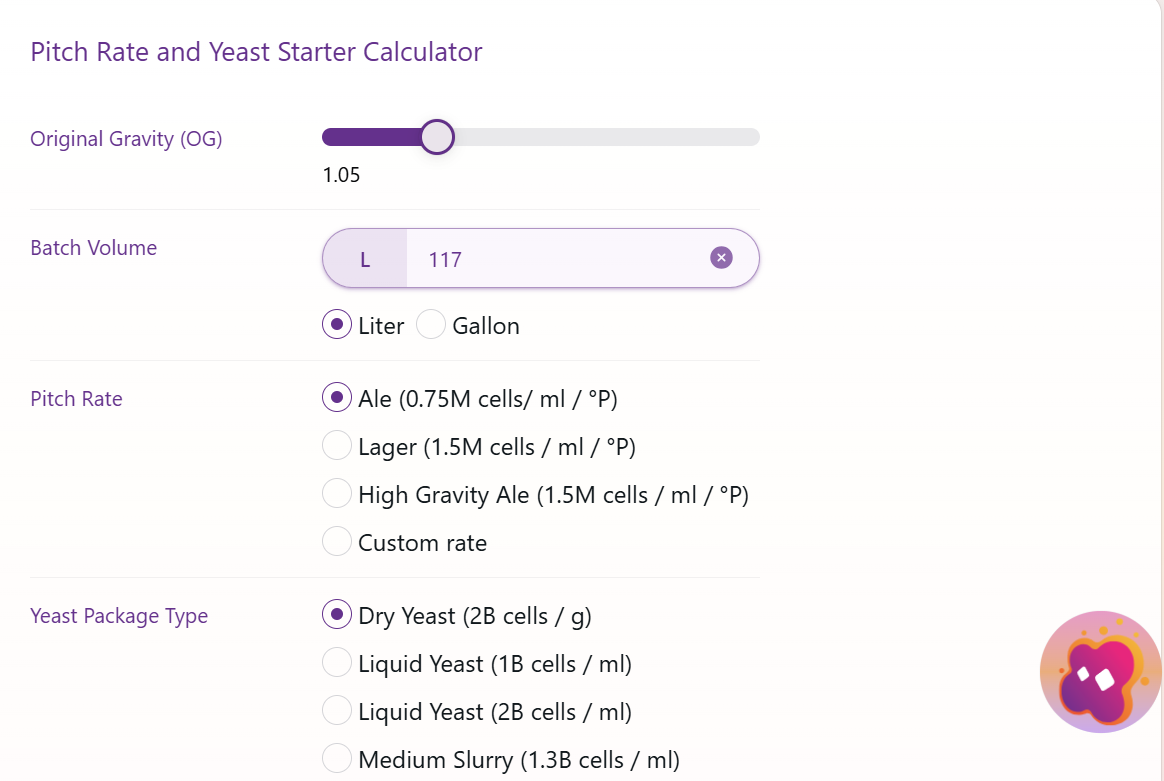1164x781 pixels.
Task: Click the L unit prefix in Batch Volume
Action: click(365, 259)
